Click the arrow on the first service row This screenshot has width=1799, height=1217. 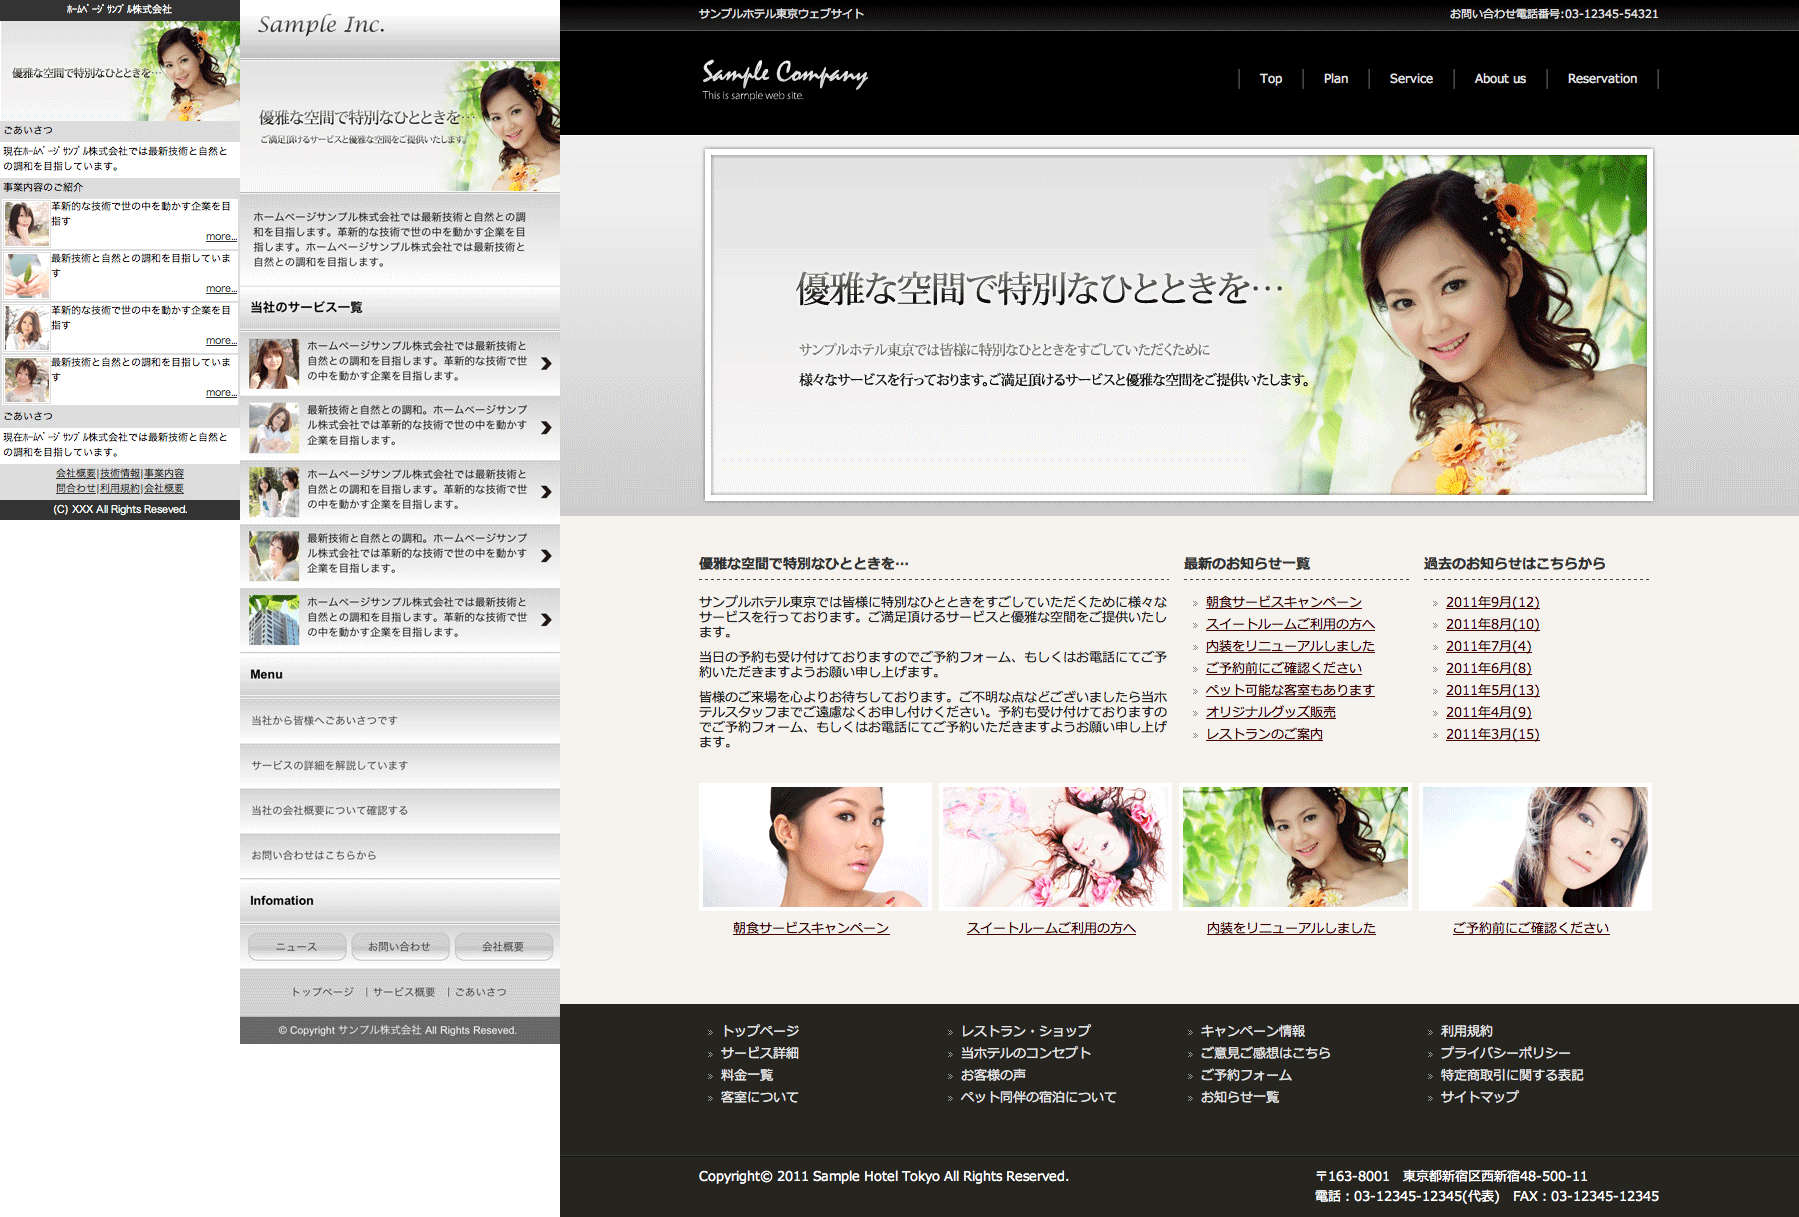click(546, 363)
